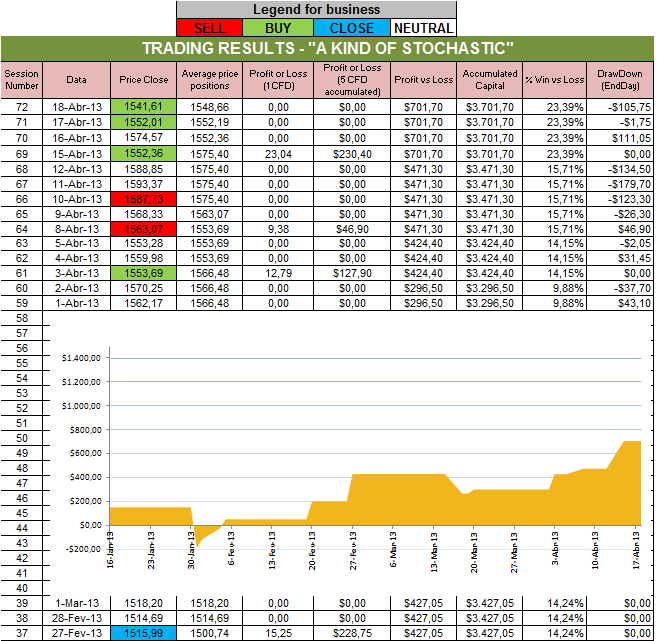Click the -$200,00 chart axis label
668x641 pixels.
(83, 549)
